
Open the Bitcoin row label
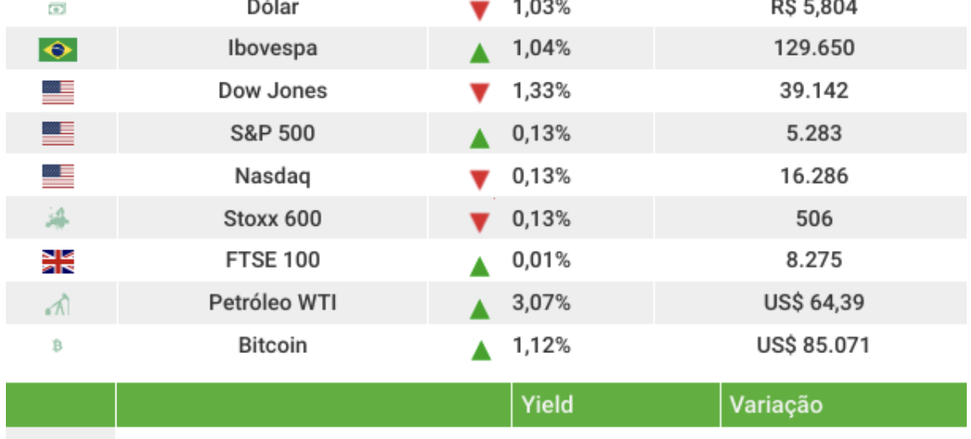pos(273,346)
